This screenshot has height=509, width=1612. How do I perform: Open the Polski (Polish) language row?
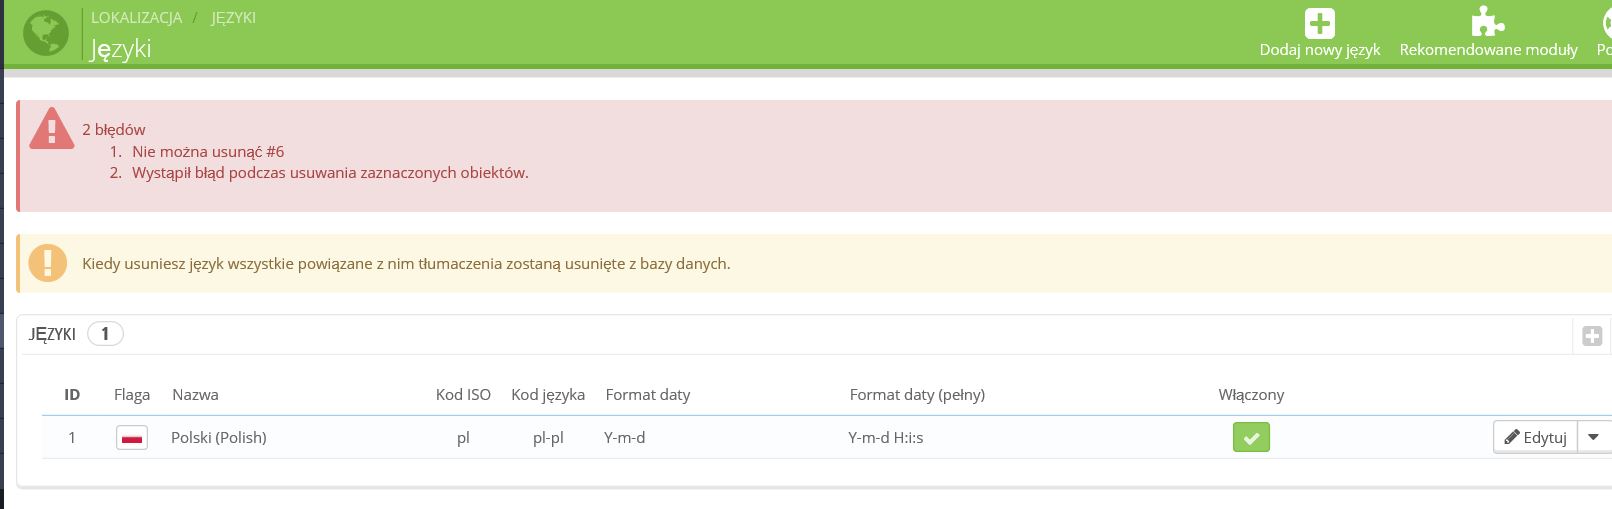[219, 438]
